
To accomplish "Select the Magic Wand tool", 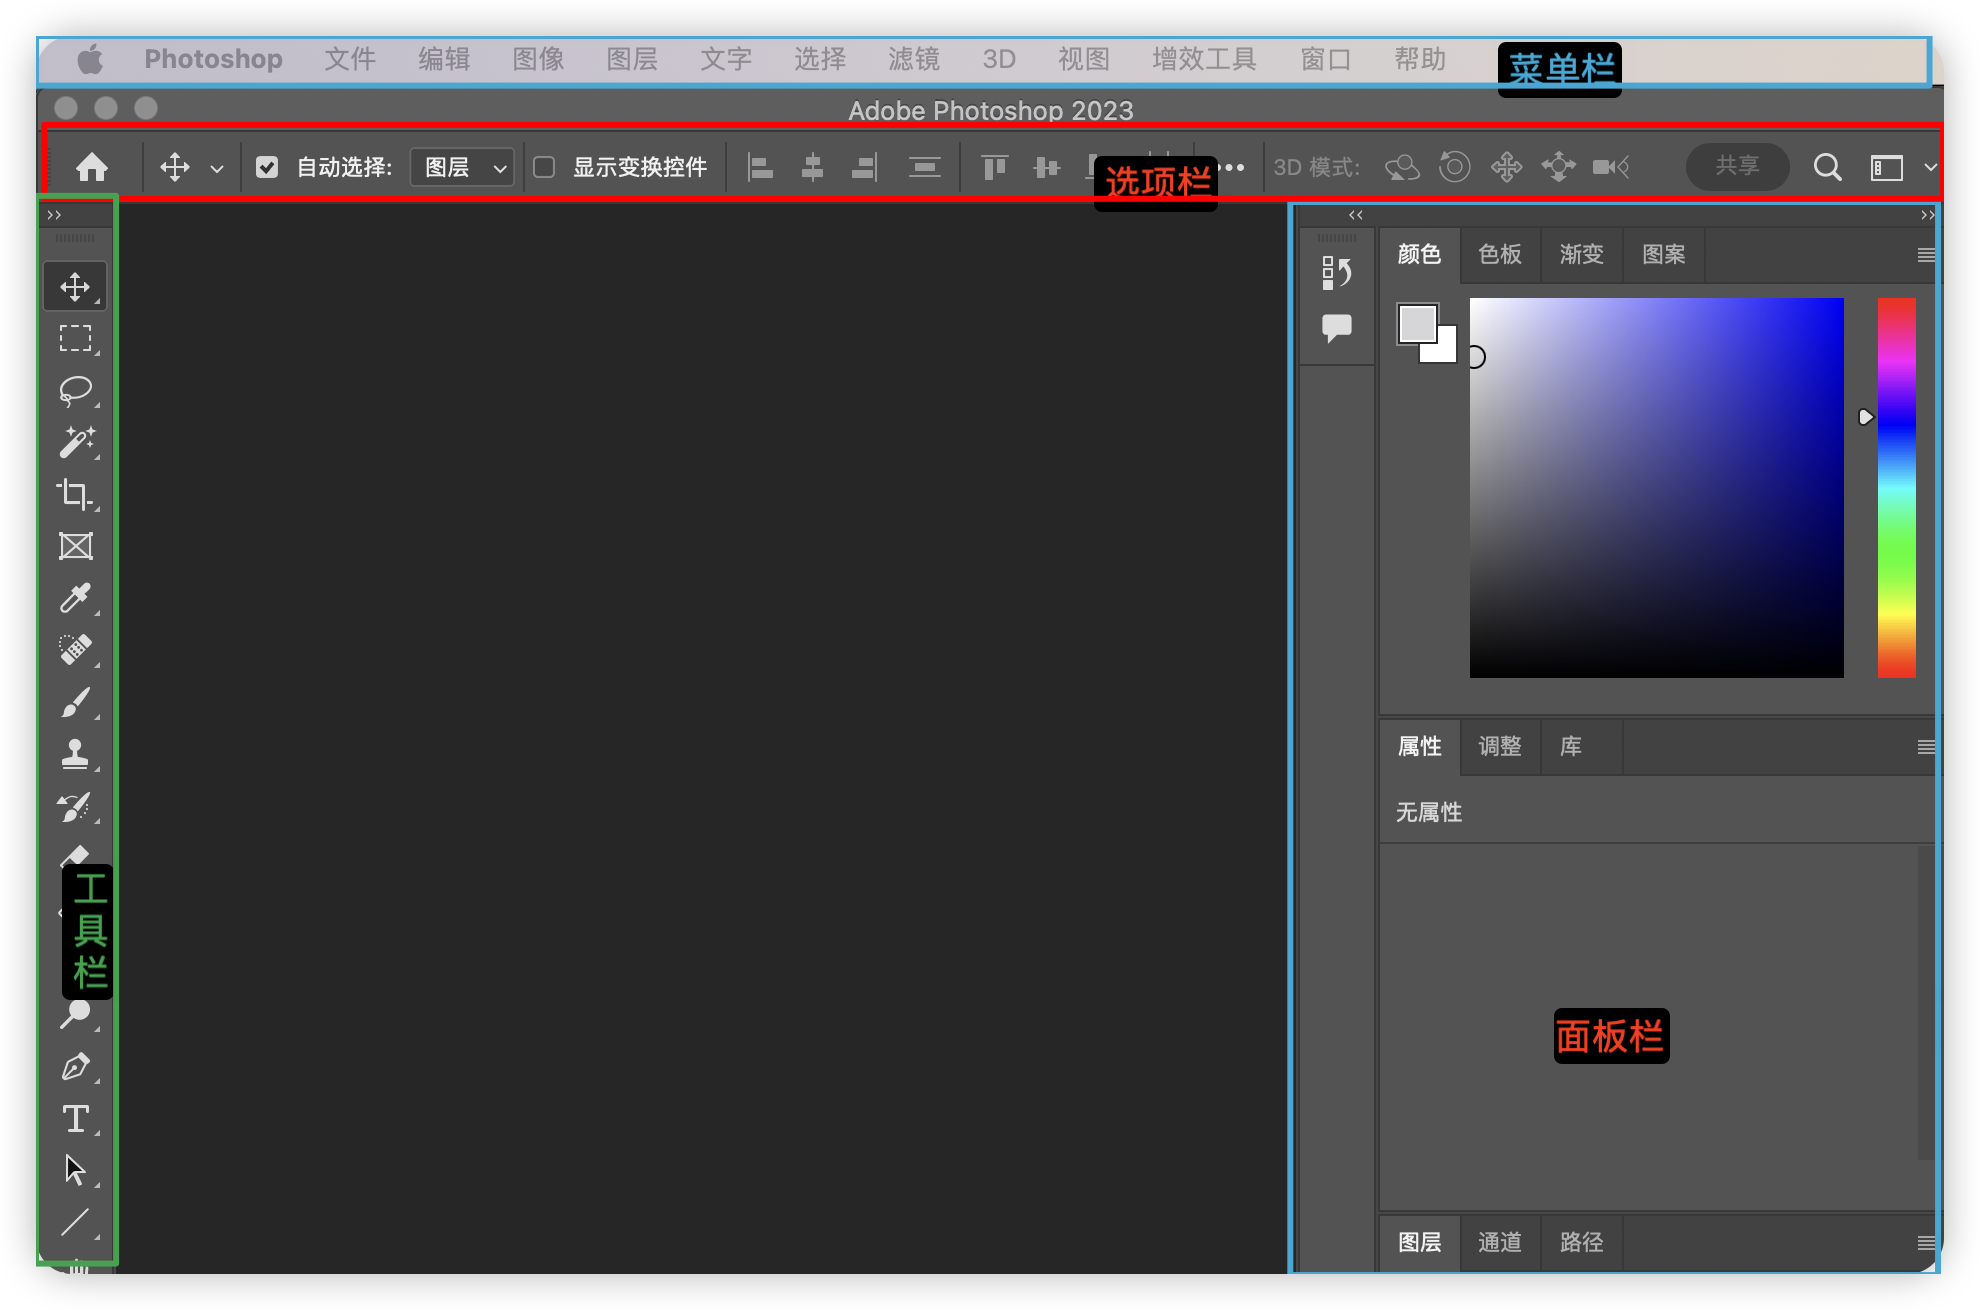I will [x=75, y=442].
